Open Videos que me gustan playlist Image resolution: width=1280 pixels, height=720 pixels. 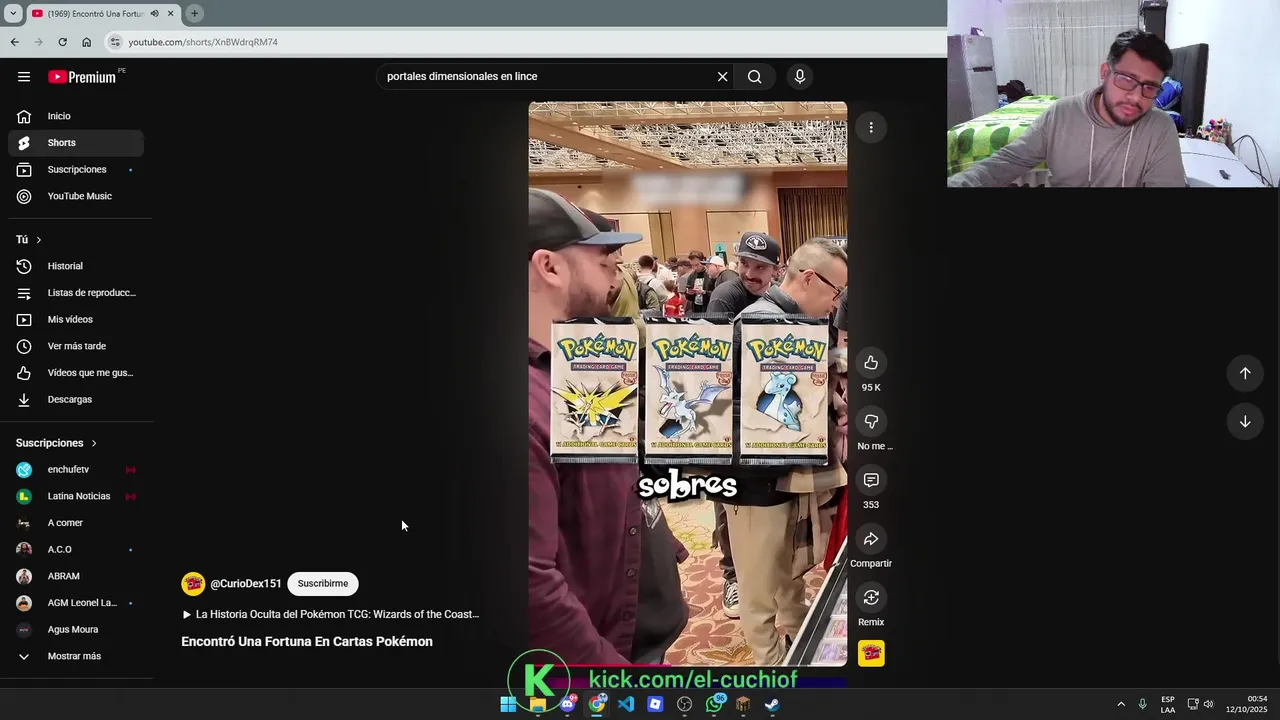76,373
